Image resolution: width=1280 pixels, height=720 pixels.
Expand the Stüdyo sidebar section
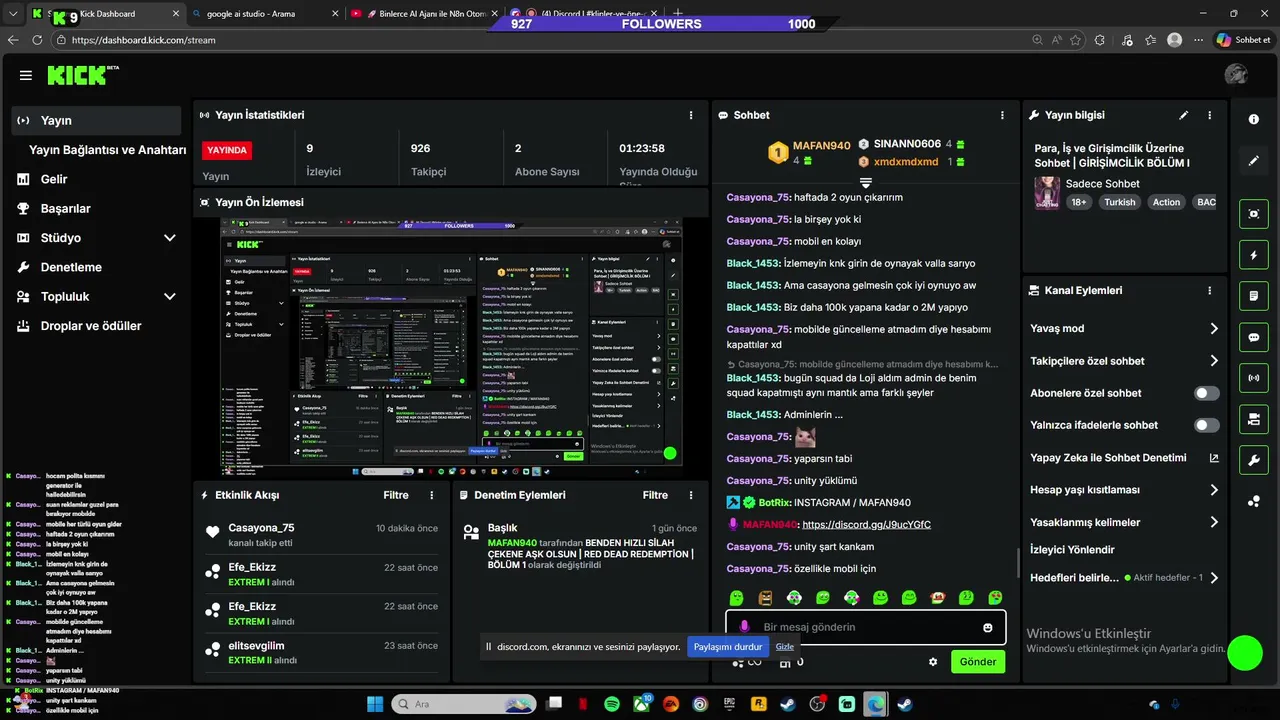[170, 238]
